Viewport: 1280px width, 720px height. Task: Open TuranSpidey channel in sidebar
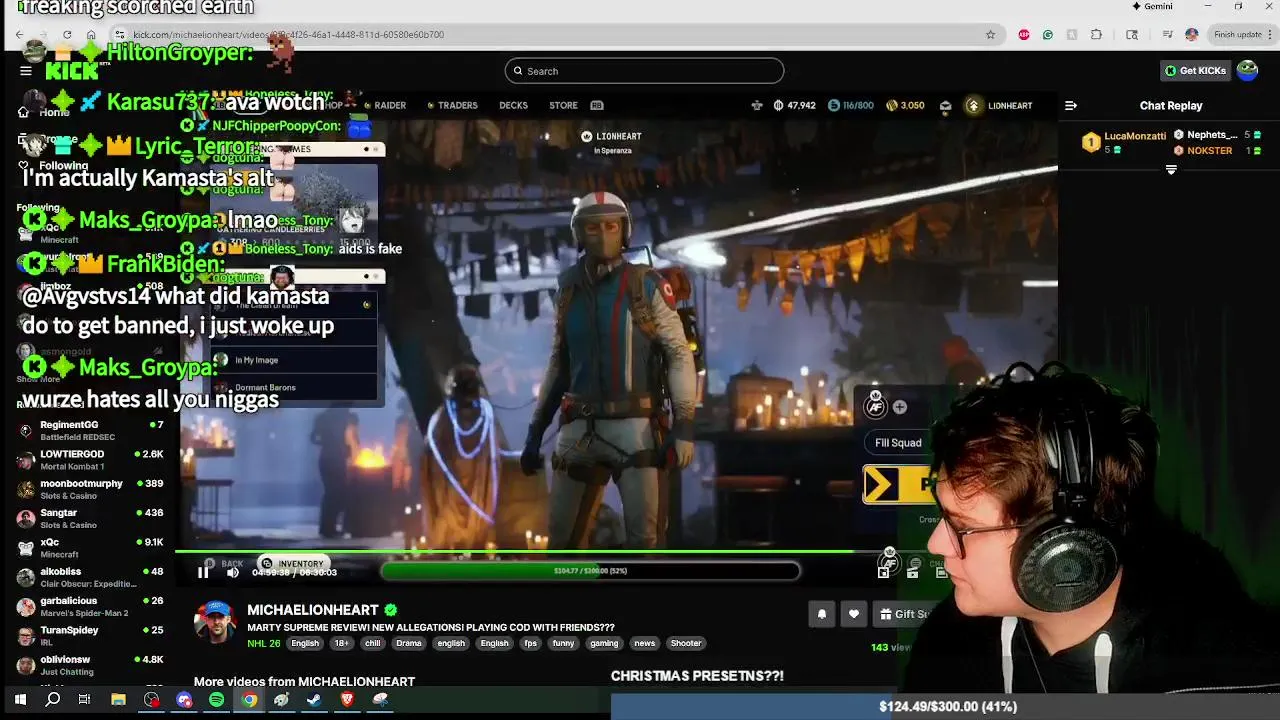coord(90,636)
